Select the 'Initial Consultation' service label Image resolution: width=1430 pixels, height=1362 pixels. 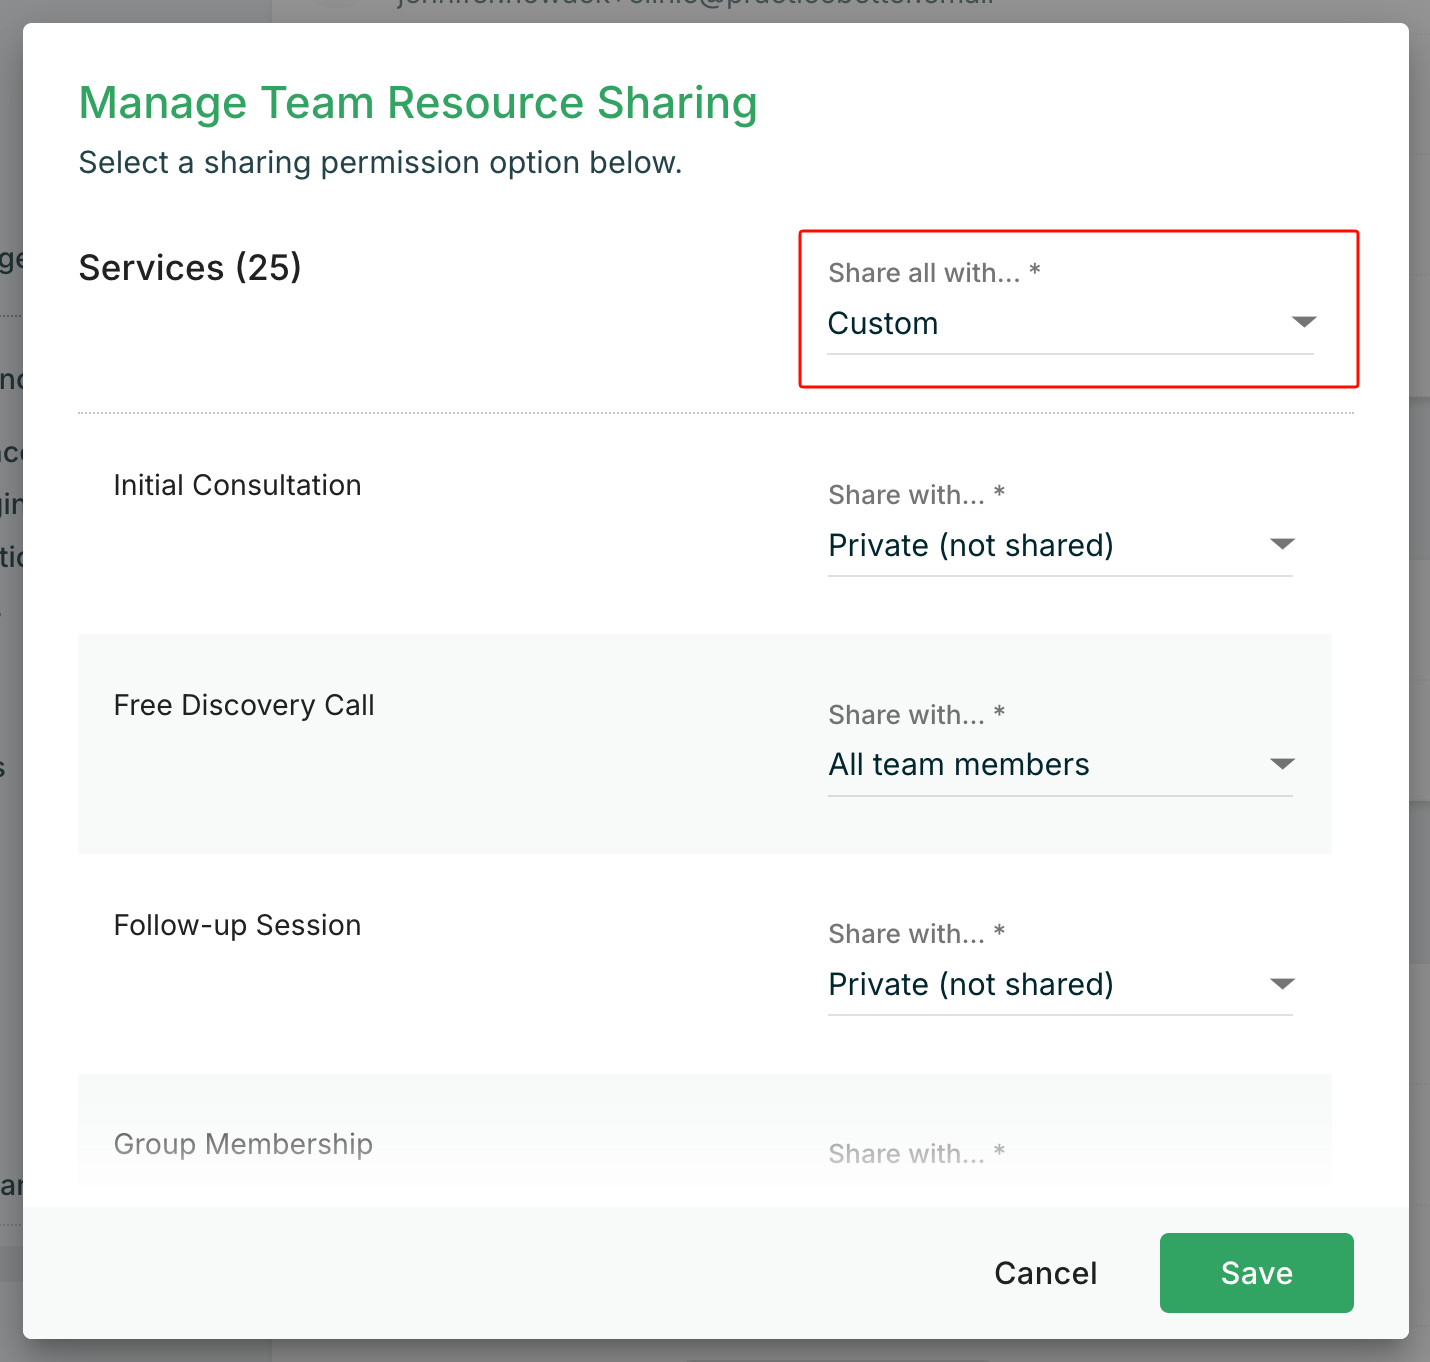point(237,486)
